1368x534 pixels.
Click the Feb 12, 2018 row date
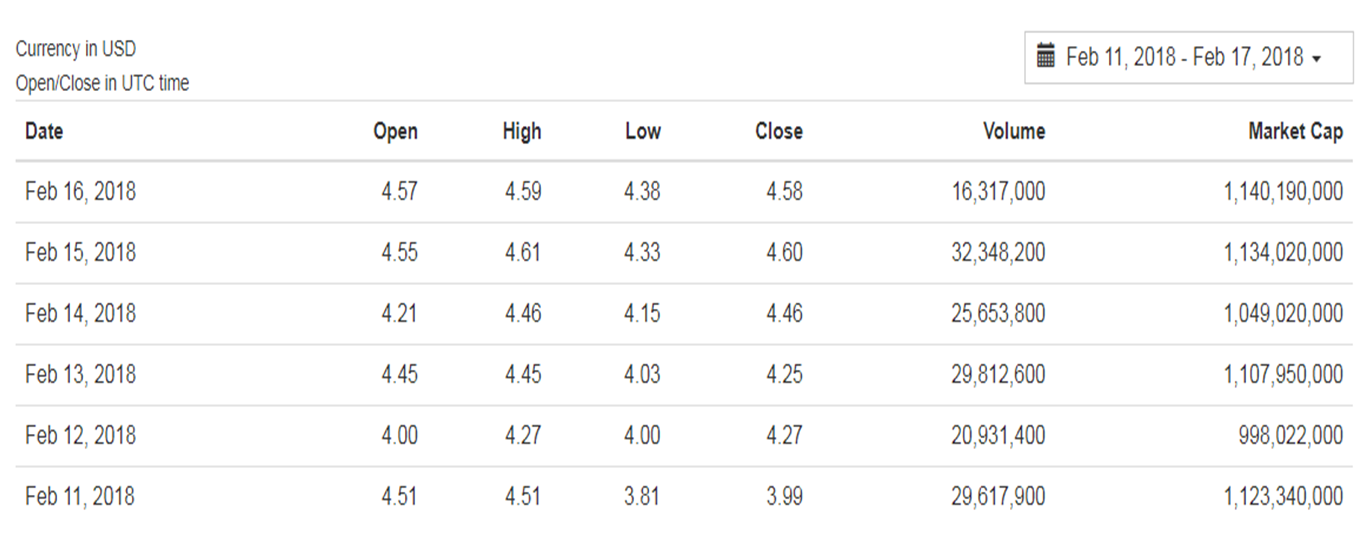tap(80, 436)
